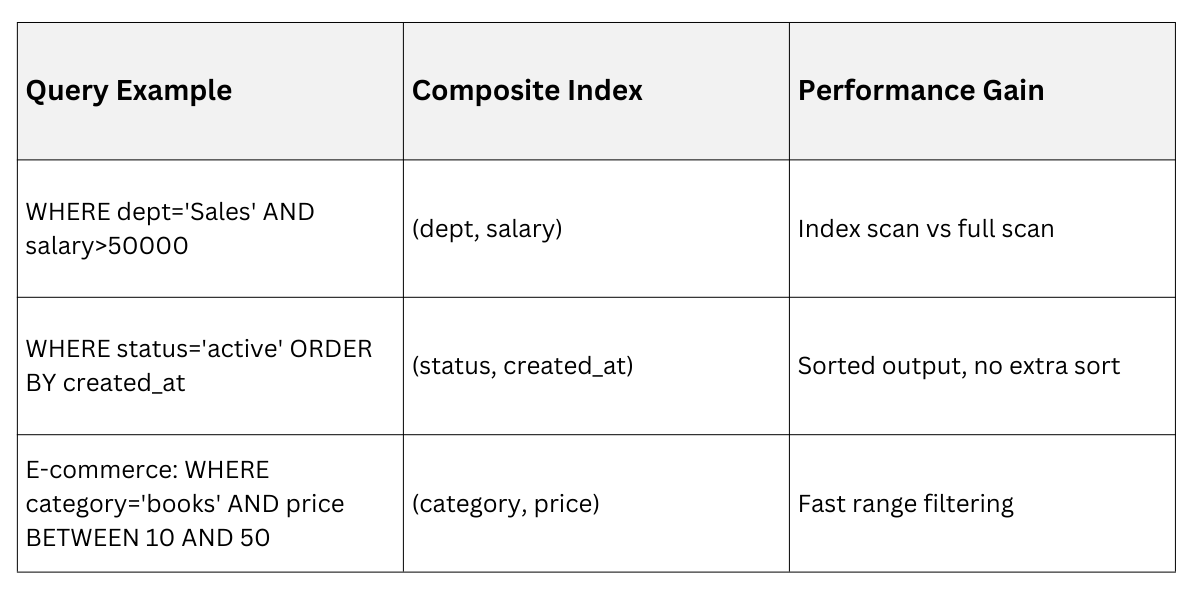Click the Query Example column header
This screenshot has height=600, width=1200.
tap(129, 91)
